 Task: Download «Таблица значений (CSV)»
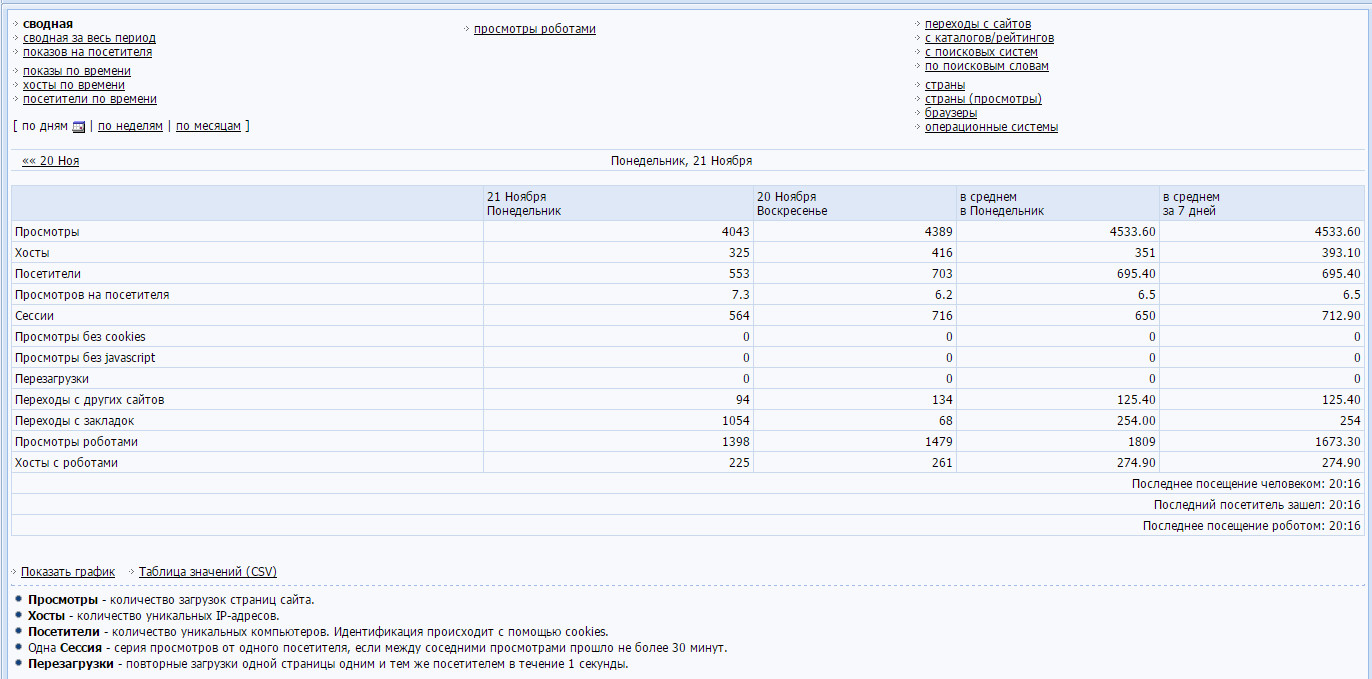click(207, 572)
